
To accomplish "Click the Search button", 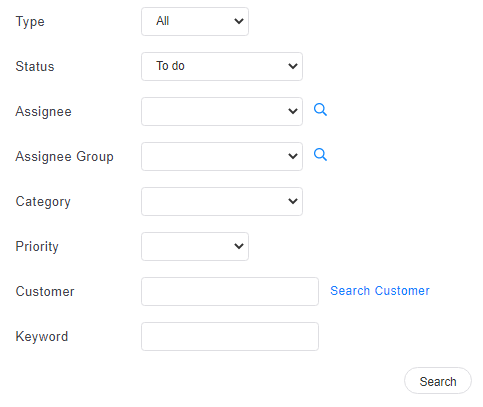I will pos(438,381).
